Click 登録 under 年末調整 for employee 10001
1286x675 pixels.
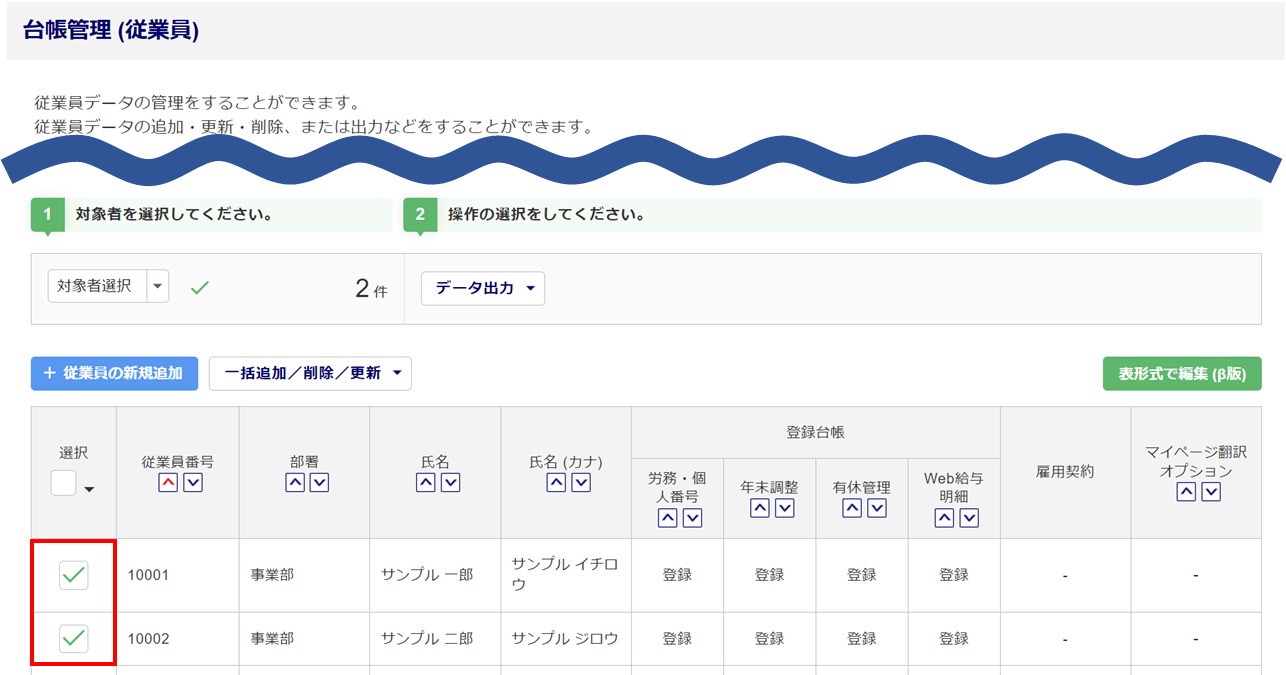point(769,575)
